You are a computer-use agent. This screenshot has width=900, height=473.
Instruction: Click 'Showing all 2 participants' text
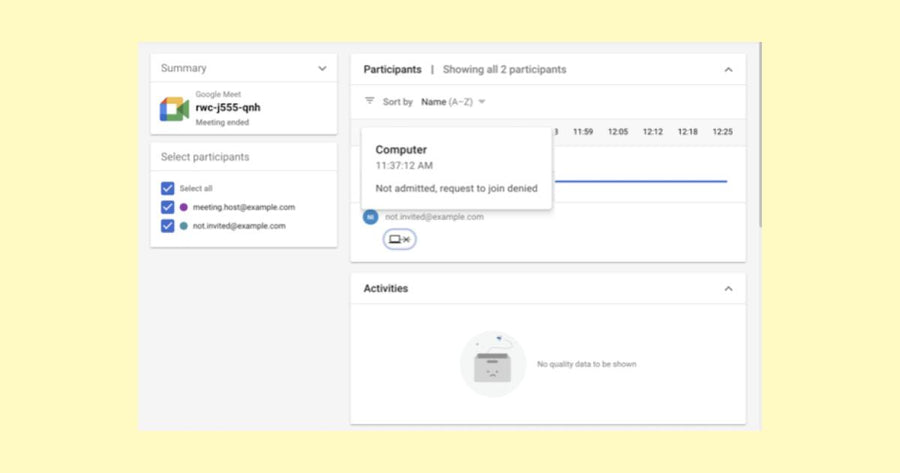pyautogui.click(x=505, y=69)
